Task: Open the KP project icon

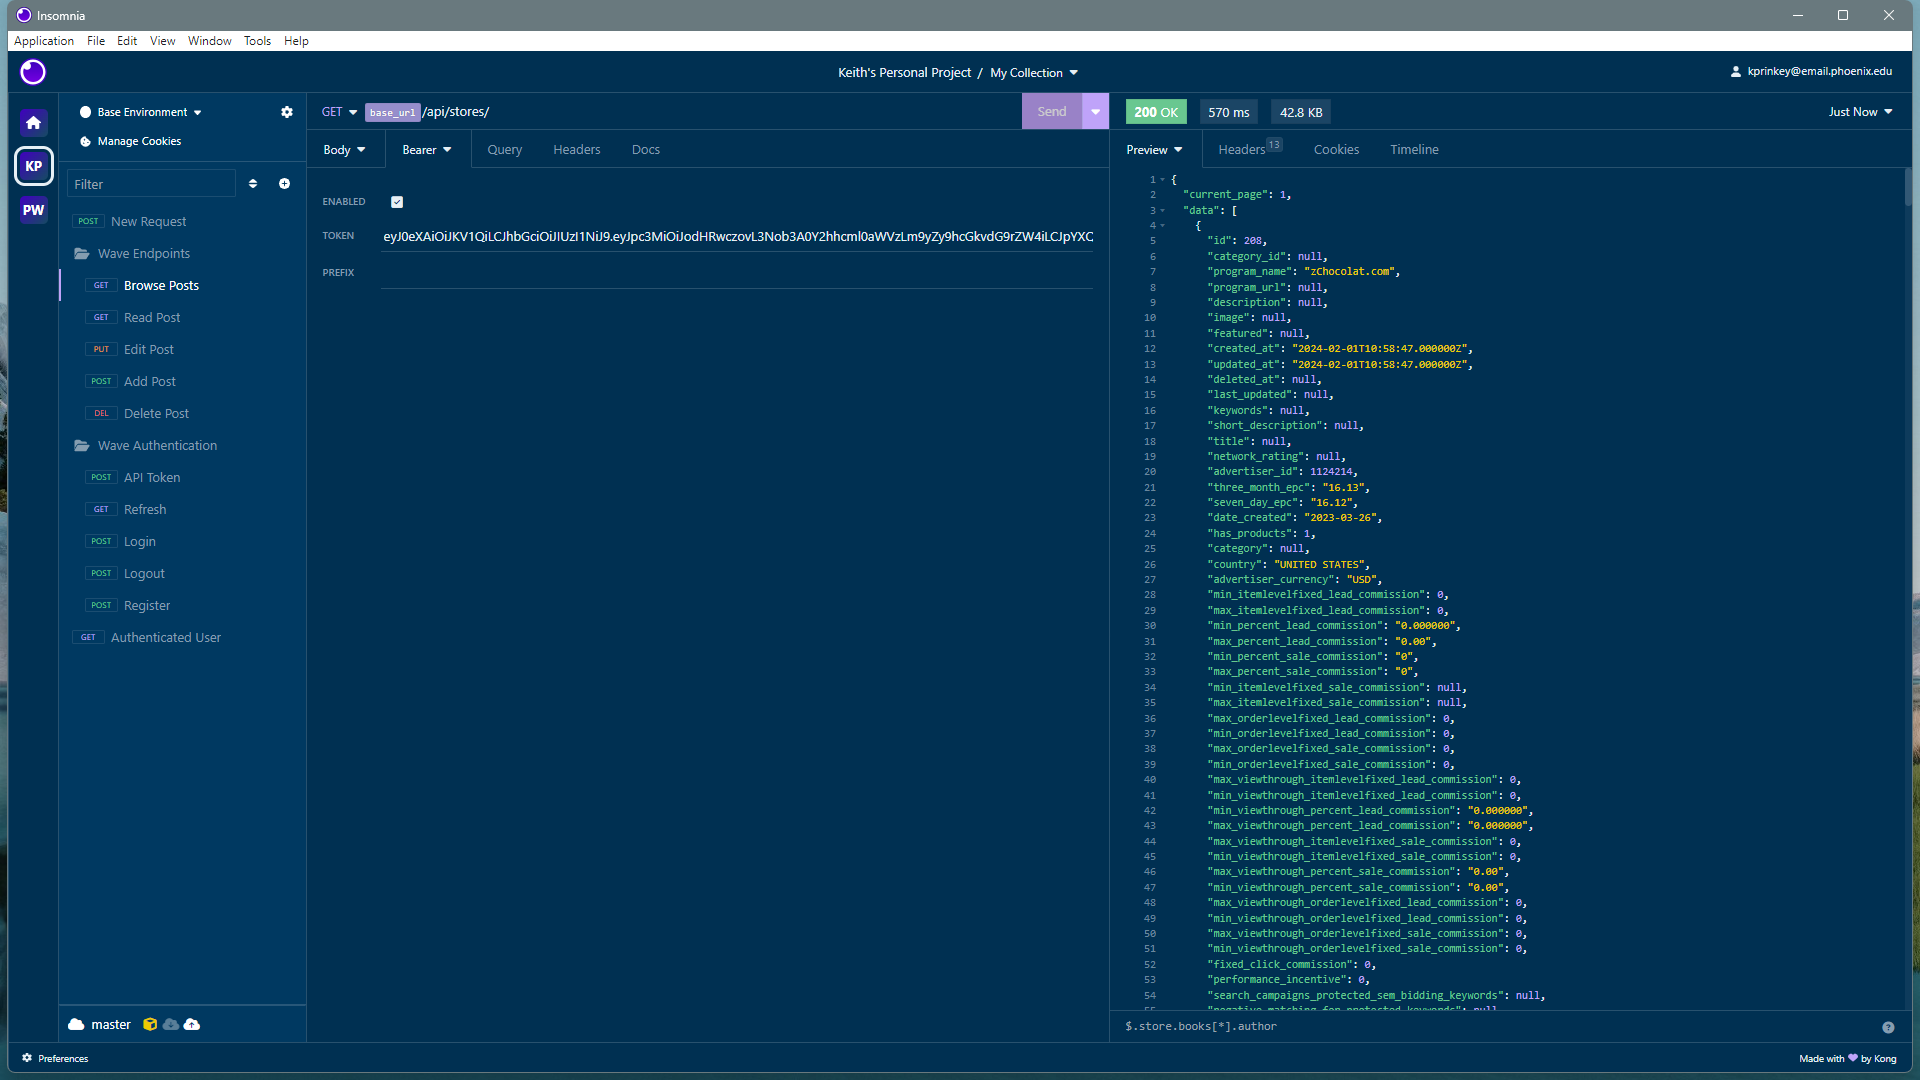Action: point(33,166)
